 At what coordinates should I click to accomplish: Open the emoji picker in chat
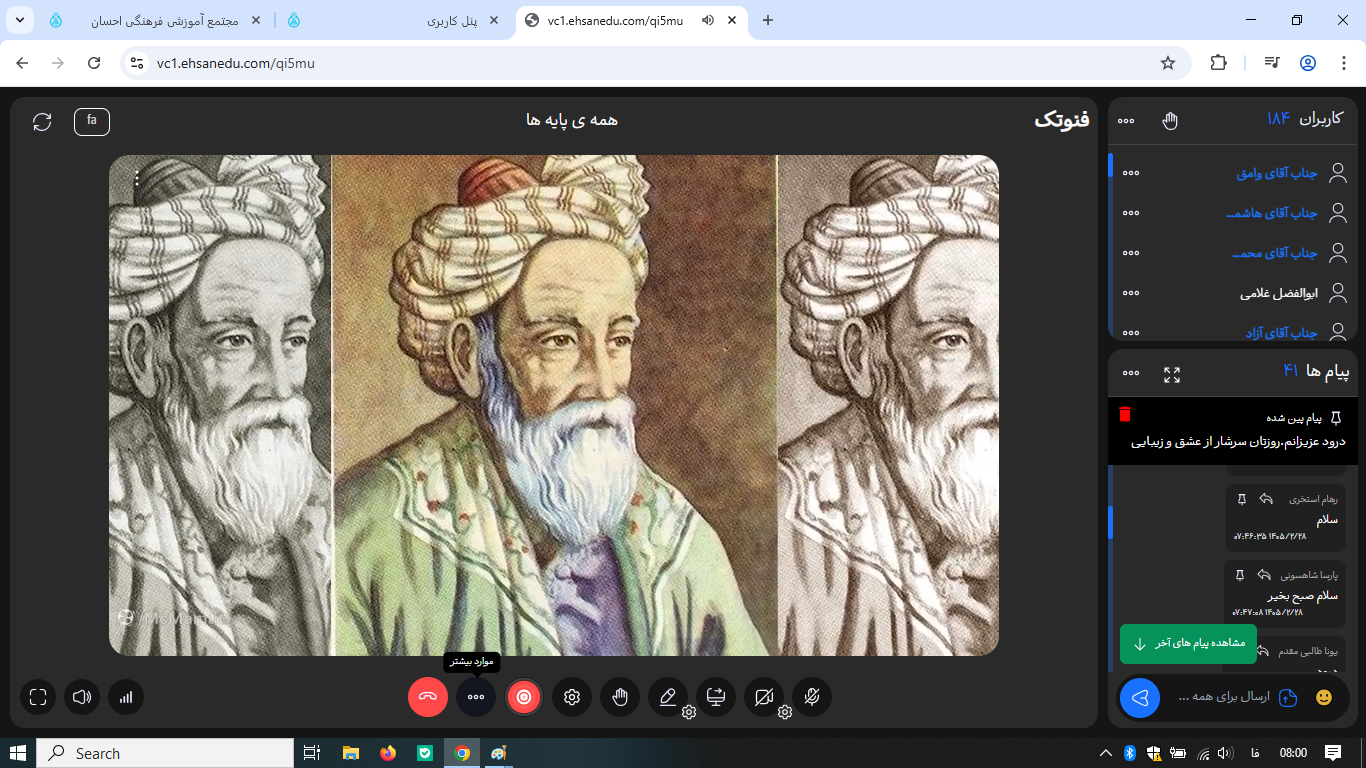click(1324, 698)
